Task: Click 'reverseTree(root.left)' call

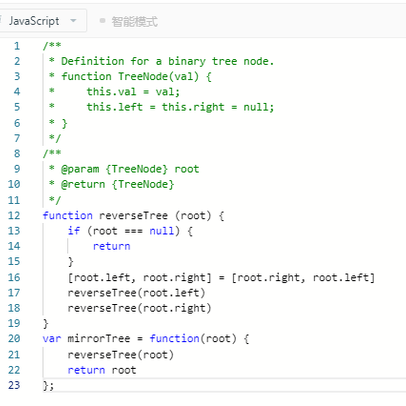Action: click(136, 293)
